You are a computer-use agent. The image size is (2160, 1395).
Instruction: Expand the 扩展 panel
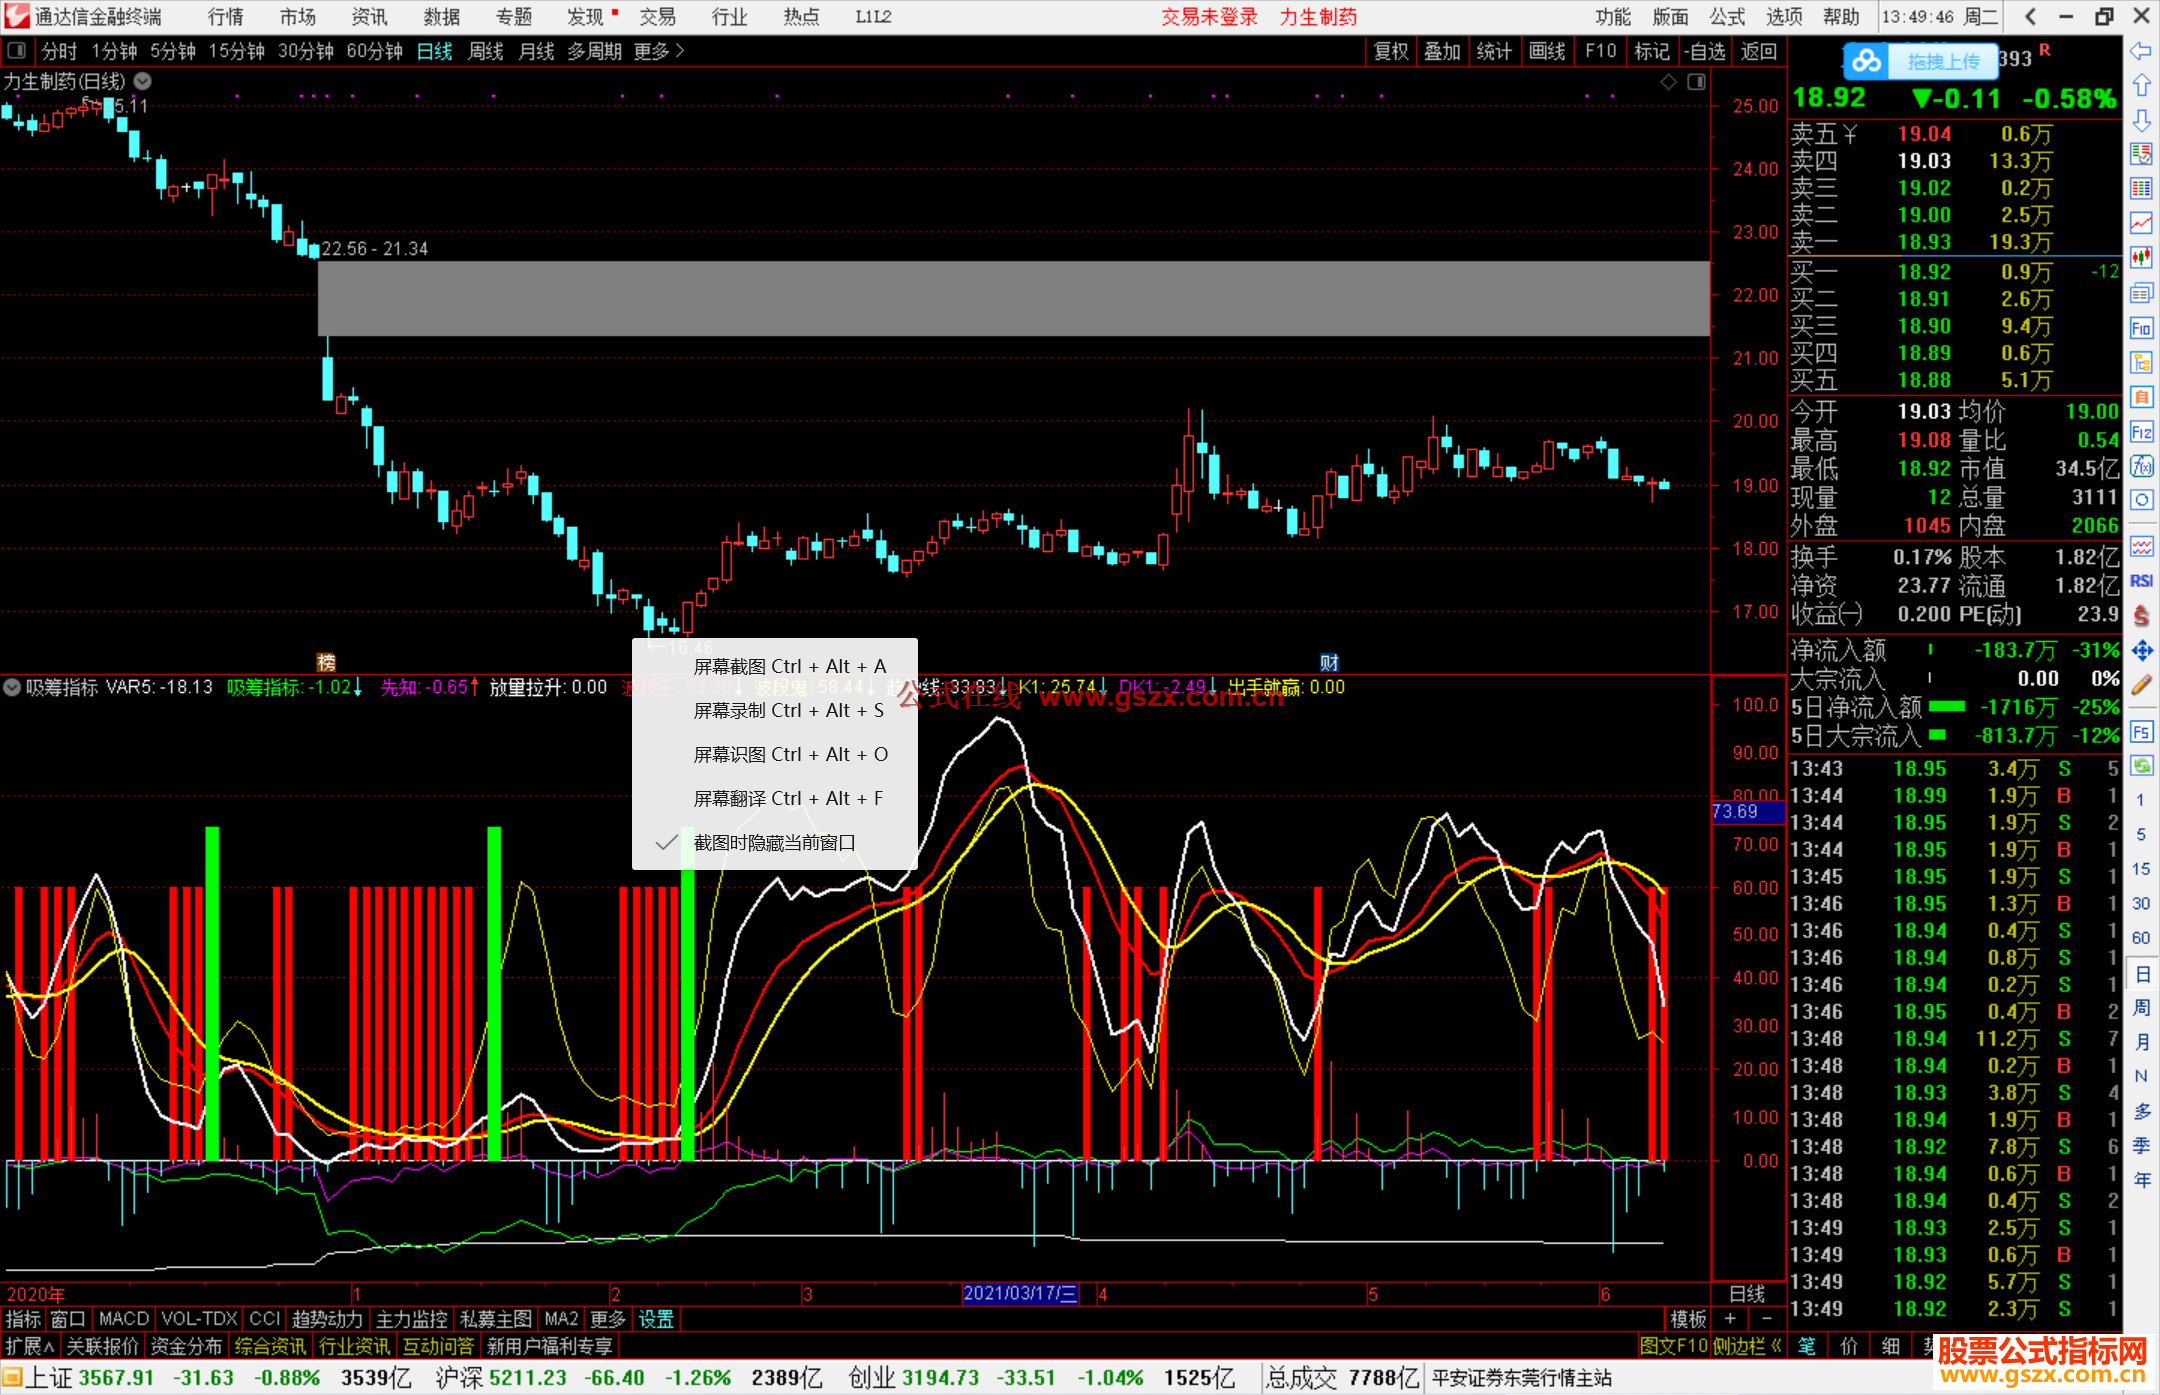30,1346
